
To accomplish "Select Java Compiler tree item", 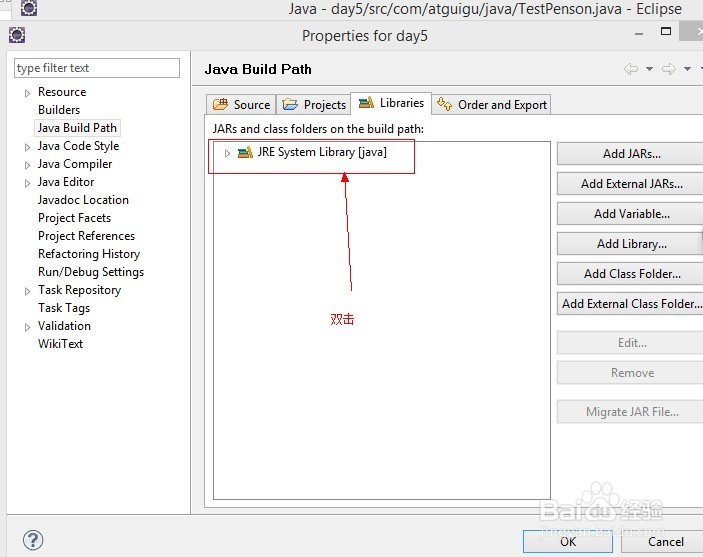I will [x=75, y=164].
